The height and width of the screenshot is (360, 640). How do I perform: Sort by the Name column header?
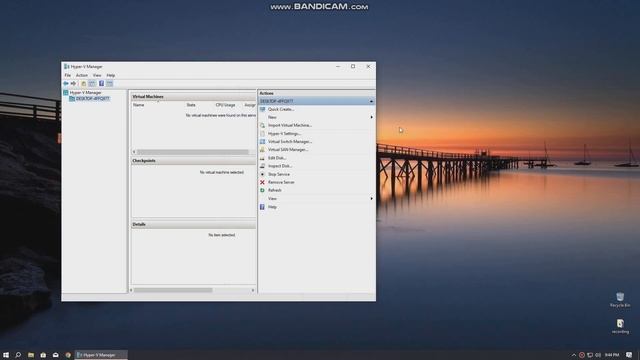tap(138, 105)
